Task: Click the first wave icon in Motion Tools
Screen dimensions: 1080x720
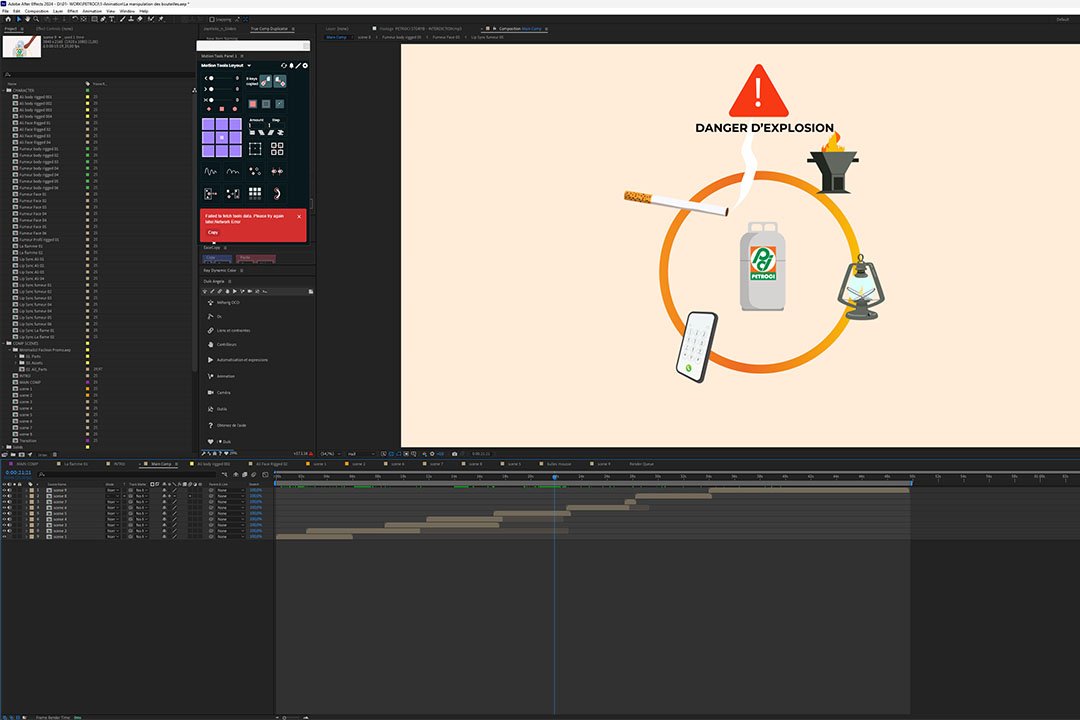Action: 210,172
